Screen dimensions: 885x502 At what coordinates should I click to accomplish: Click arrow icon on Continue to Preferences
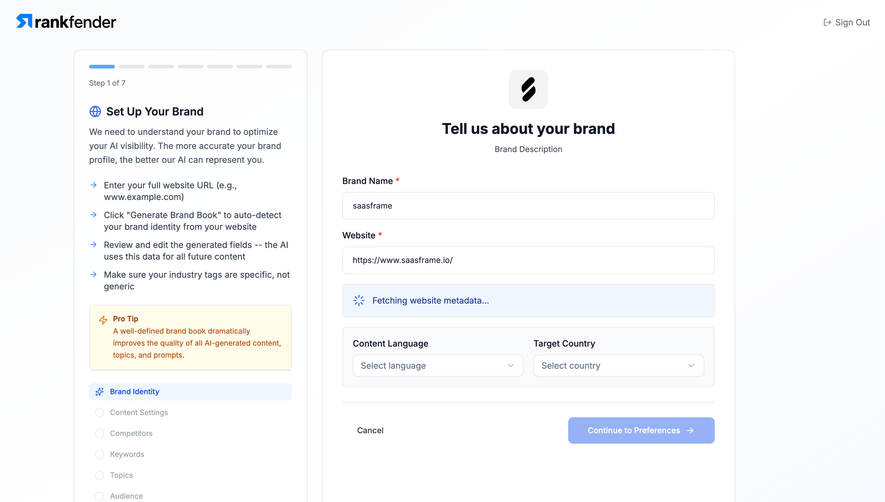coord(690,430)
